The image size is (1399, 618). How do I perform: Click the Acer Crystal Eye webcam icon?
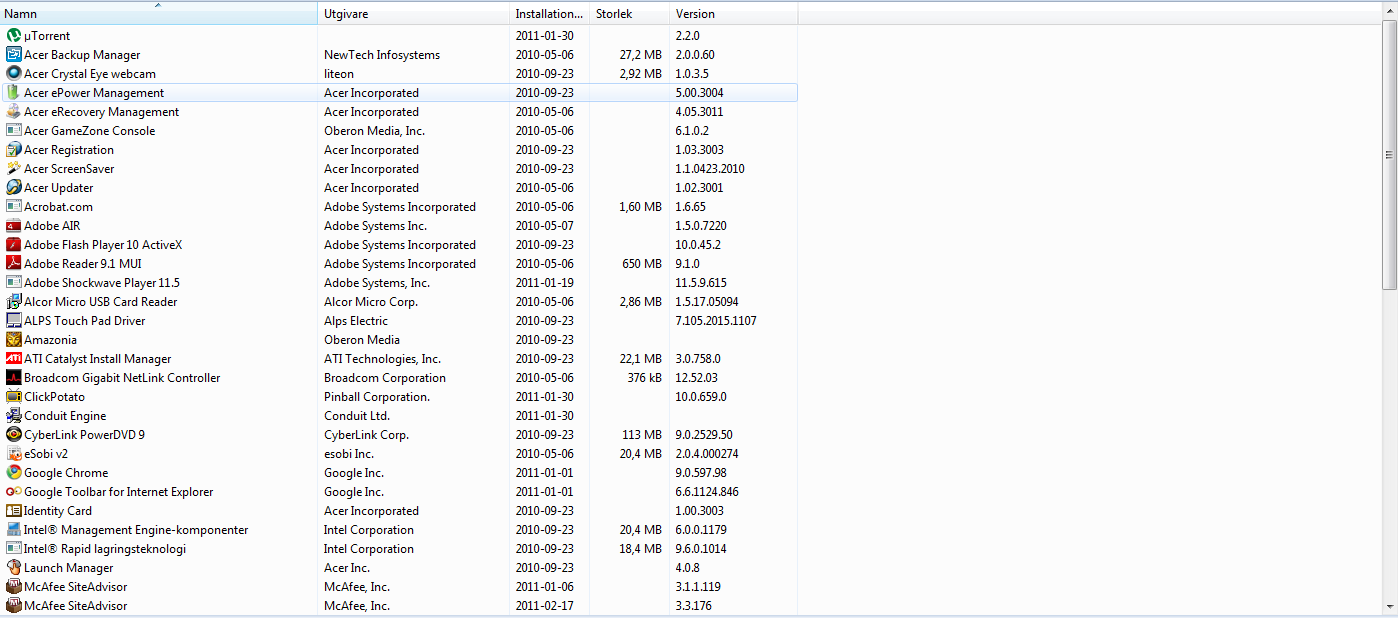click(x=14, y=74)
